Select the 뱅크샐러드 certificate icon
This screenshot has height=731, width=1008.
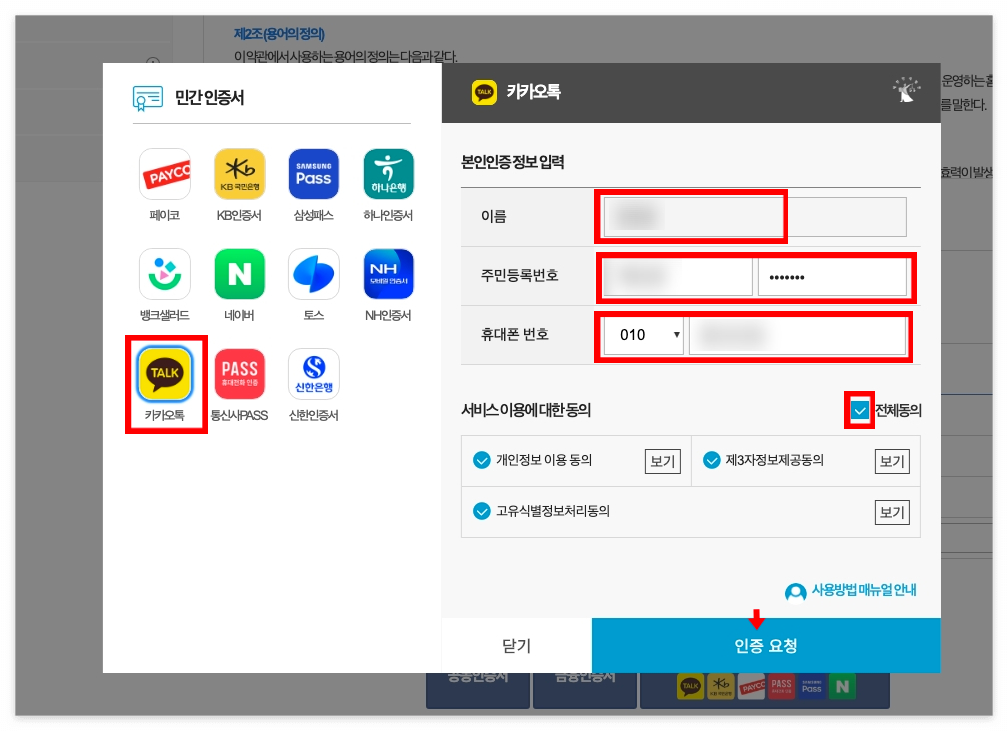coord(165,275)
